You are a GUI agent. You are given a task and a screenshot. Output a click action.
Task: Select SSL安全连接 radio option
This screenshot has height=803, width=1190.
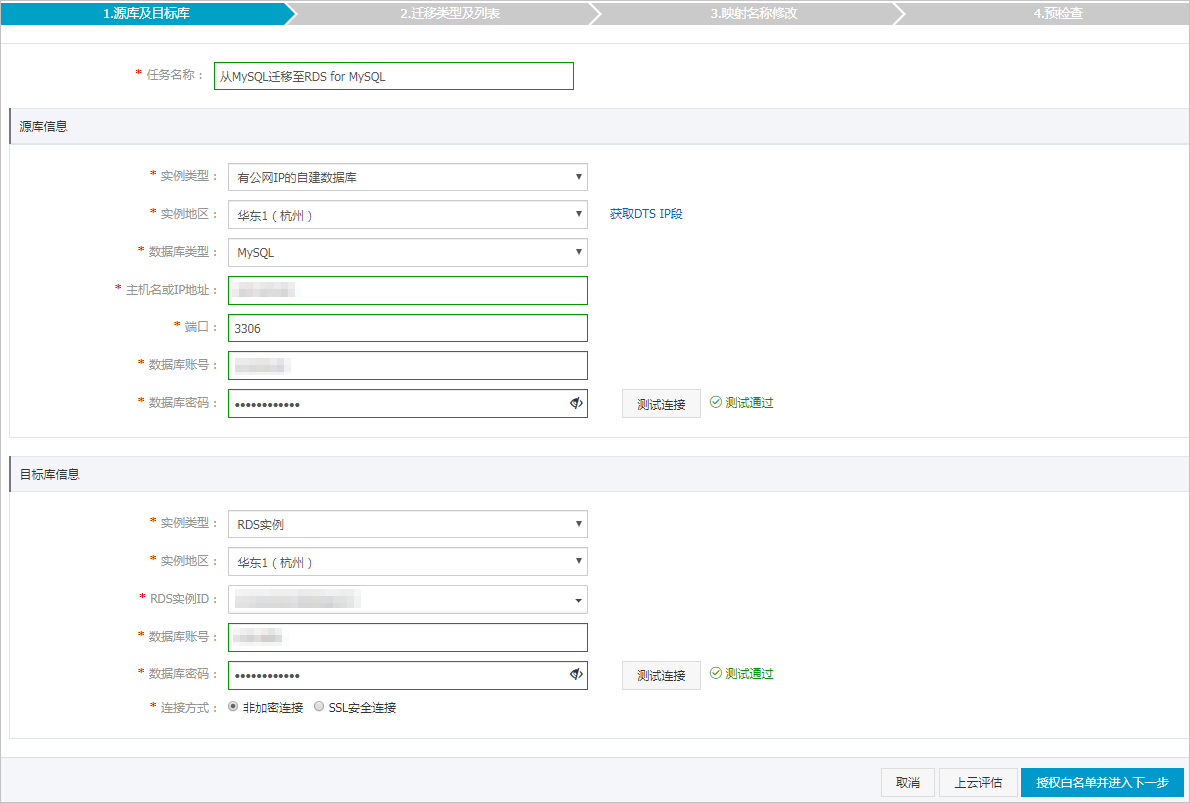(x=319, y=706)
